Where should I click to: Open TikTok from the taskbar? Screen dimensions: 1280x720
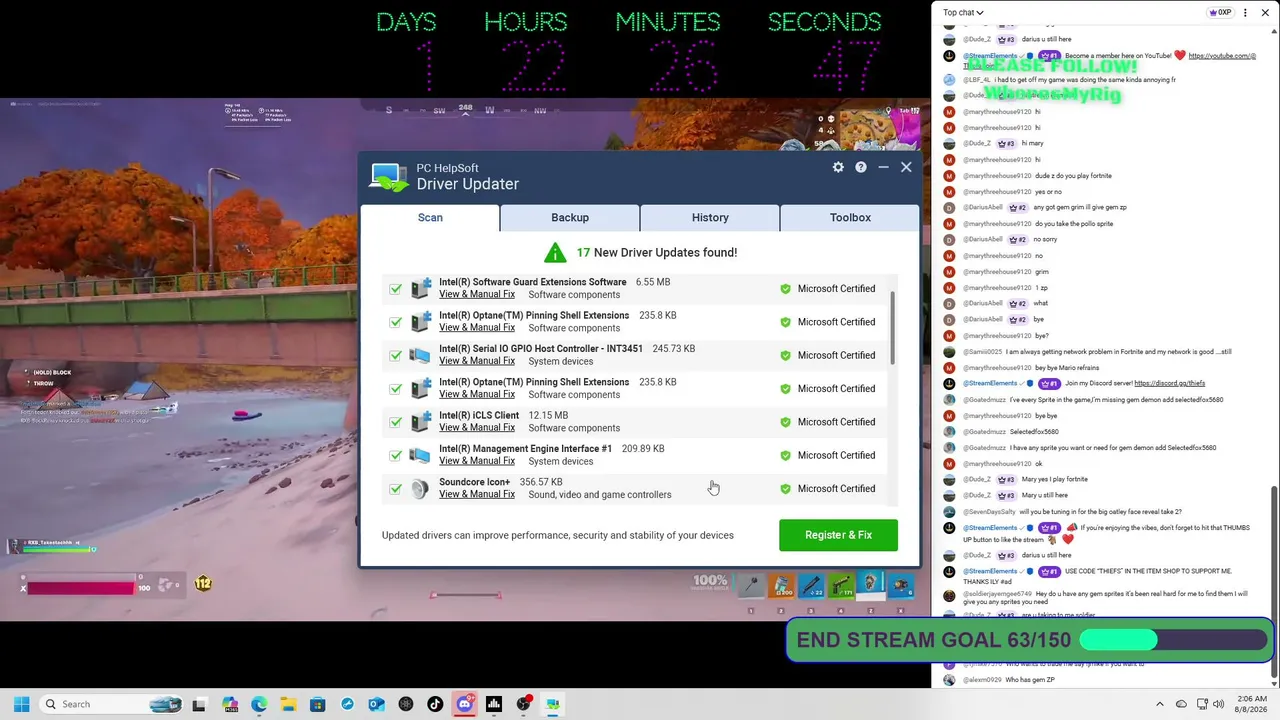coord(435,704)
